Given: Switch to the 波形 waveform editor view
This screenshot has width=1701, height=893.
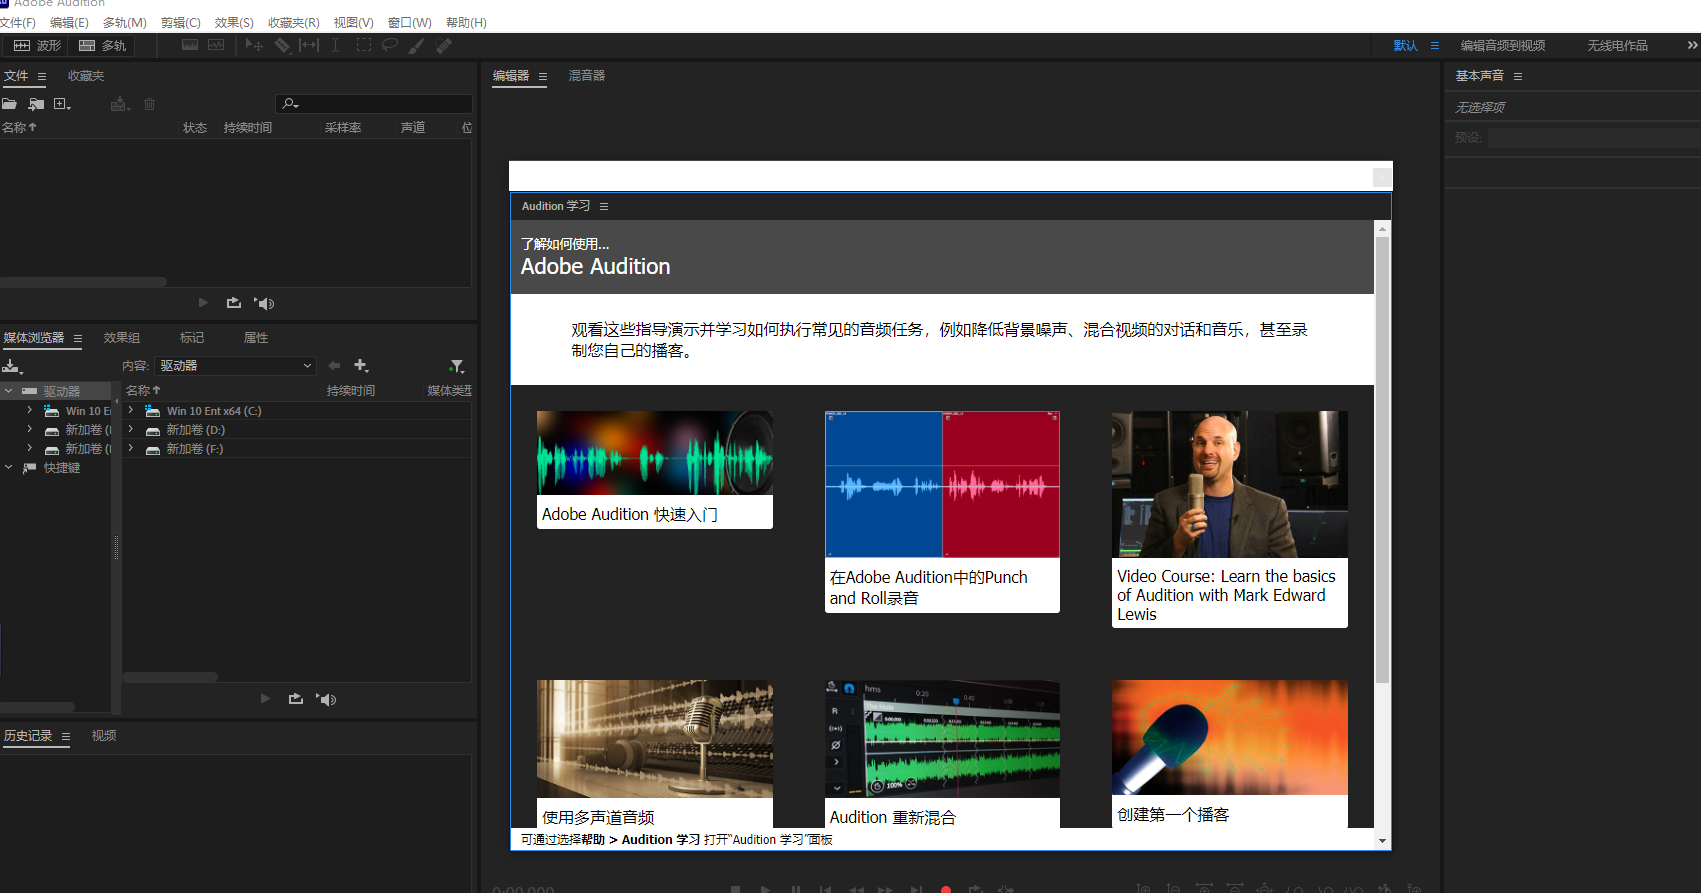Looking at the screenshot, I should point(37,46).
